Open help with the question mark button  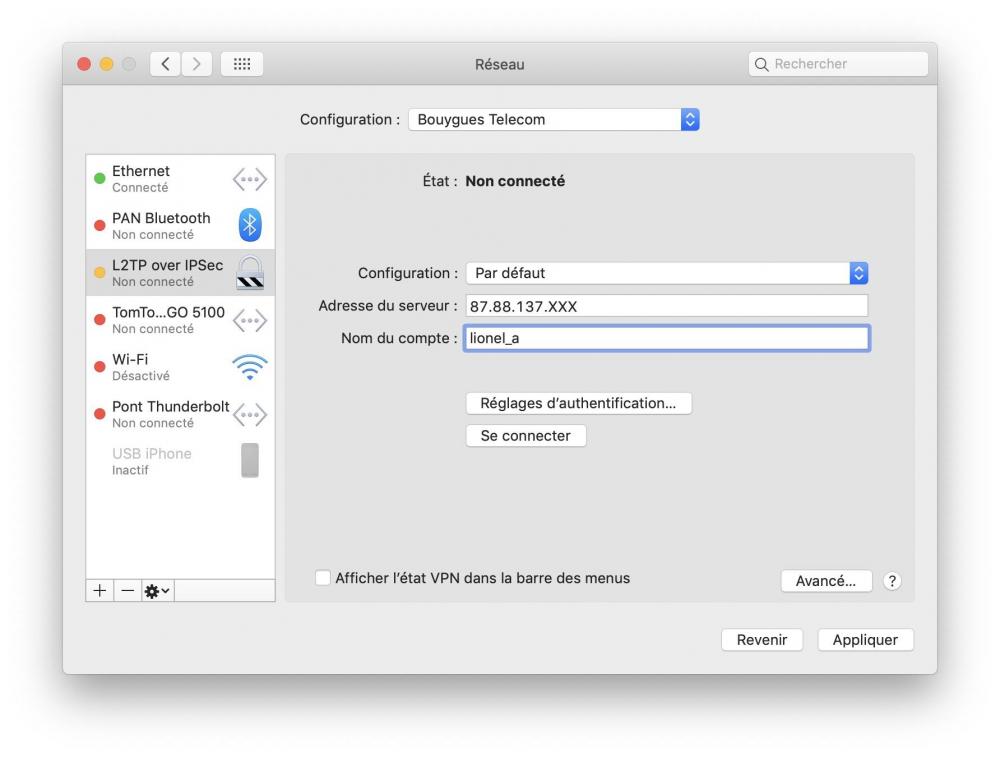[892, 581]
